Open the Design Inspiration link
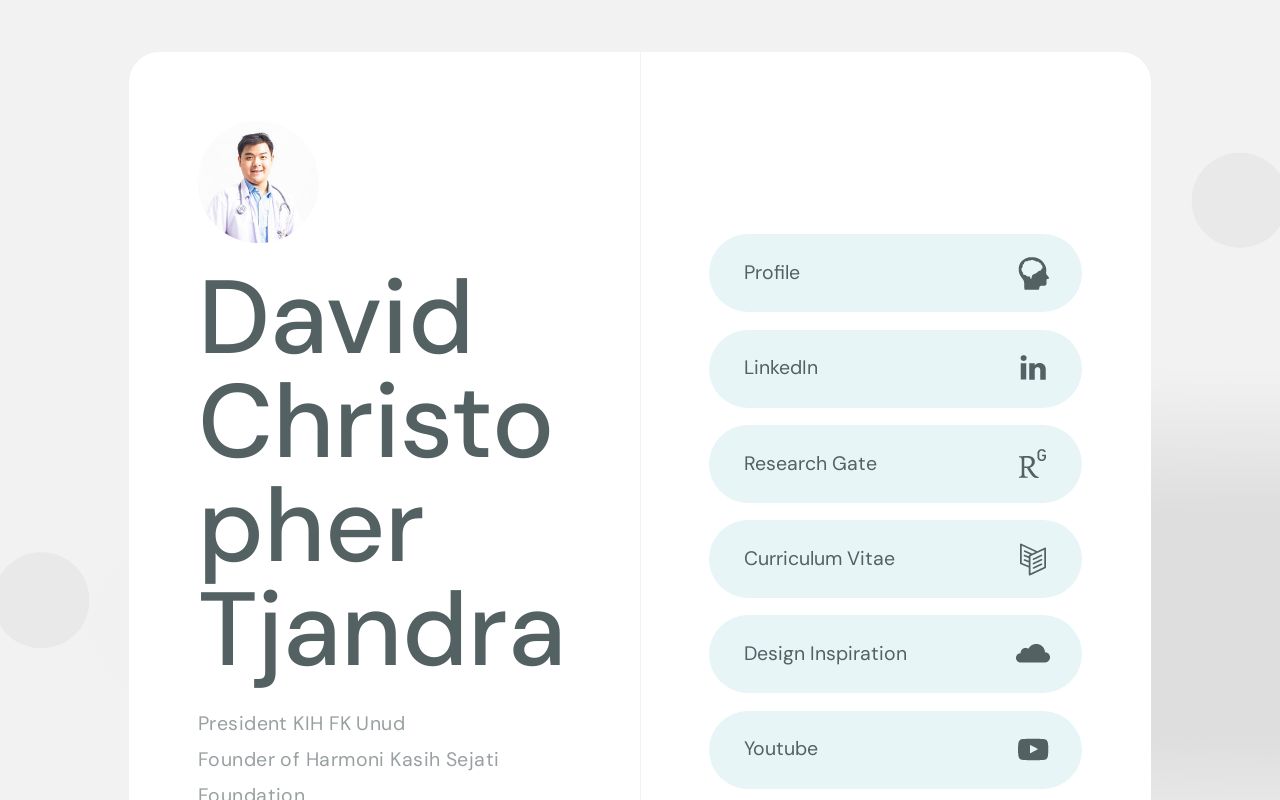 point(895,653)
